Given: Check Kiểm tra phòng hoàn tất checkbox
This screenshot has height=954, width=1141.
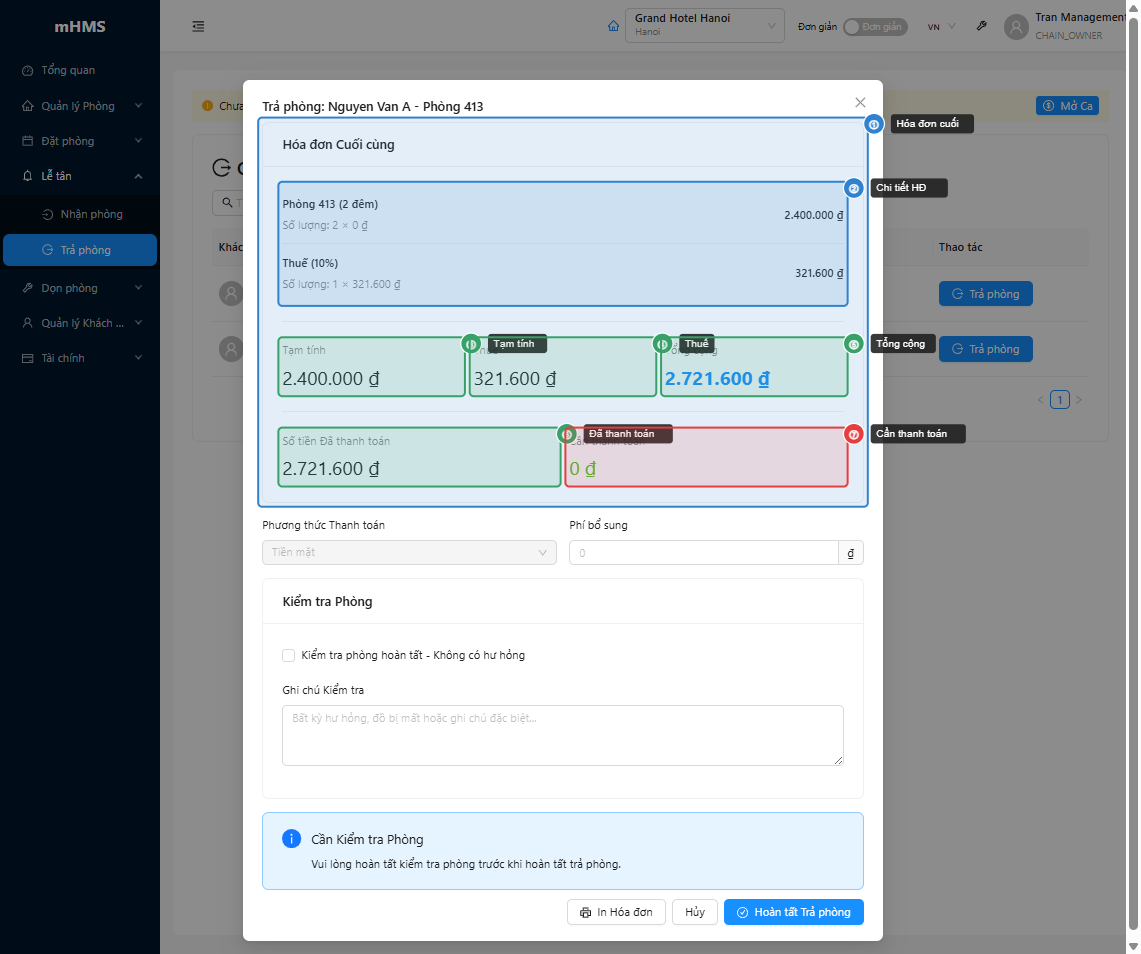Looking at the screenshot, I should coord(289,655).
